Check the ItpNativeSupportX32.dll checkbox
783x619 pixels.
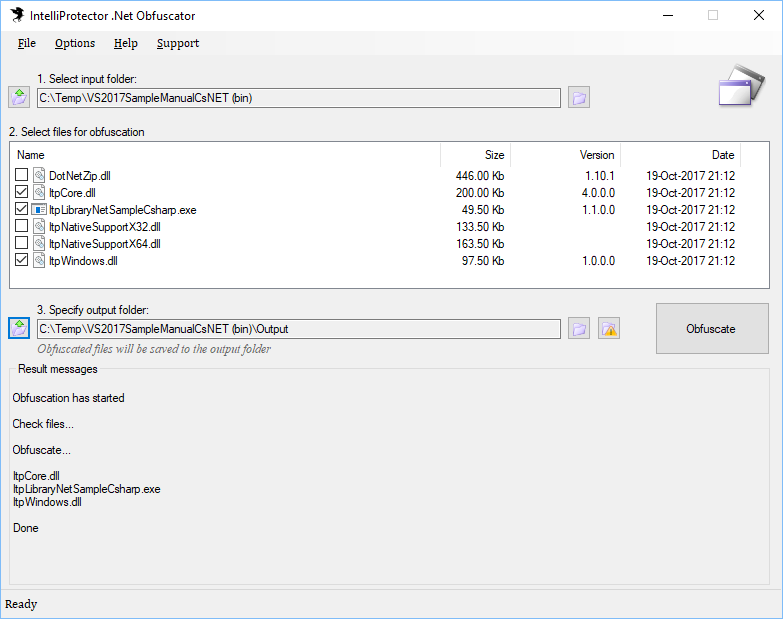21,226
